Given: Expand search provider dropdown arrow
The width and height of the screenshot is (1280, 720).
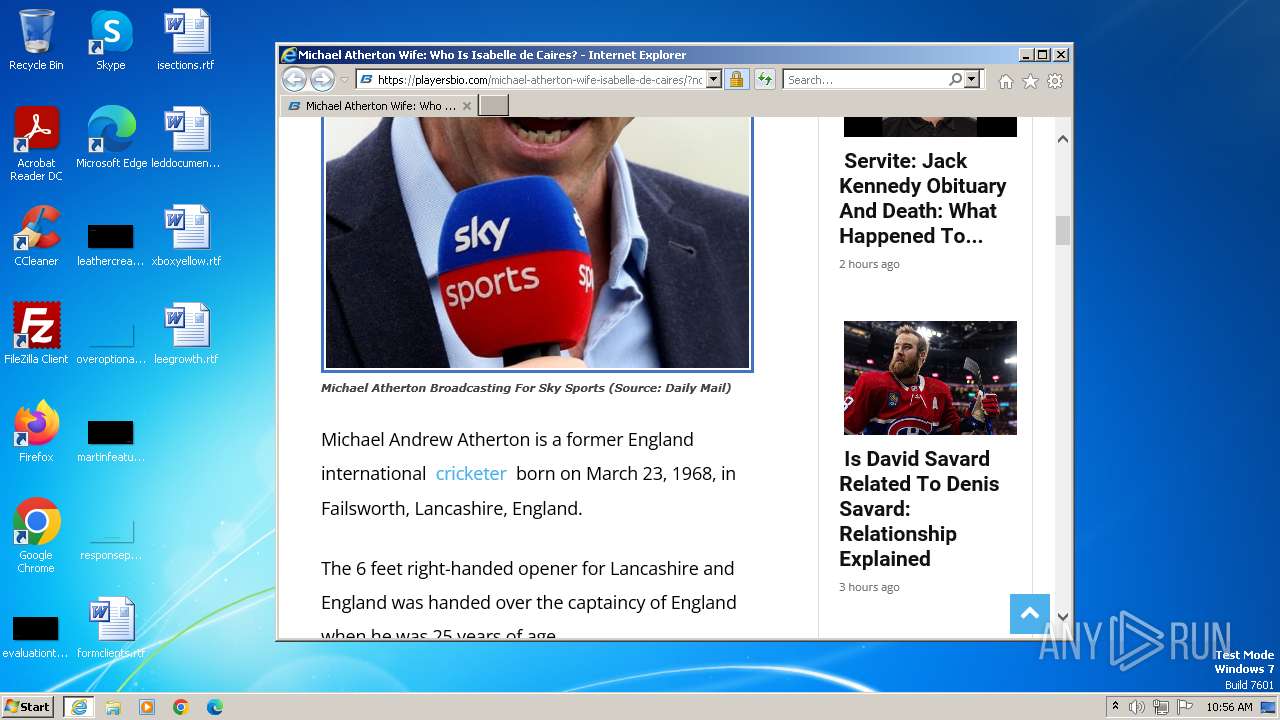Looking at the screenshot, I should coord(971,80).
